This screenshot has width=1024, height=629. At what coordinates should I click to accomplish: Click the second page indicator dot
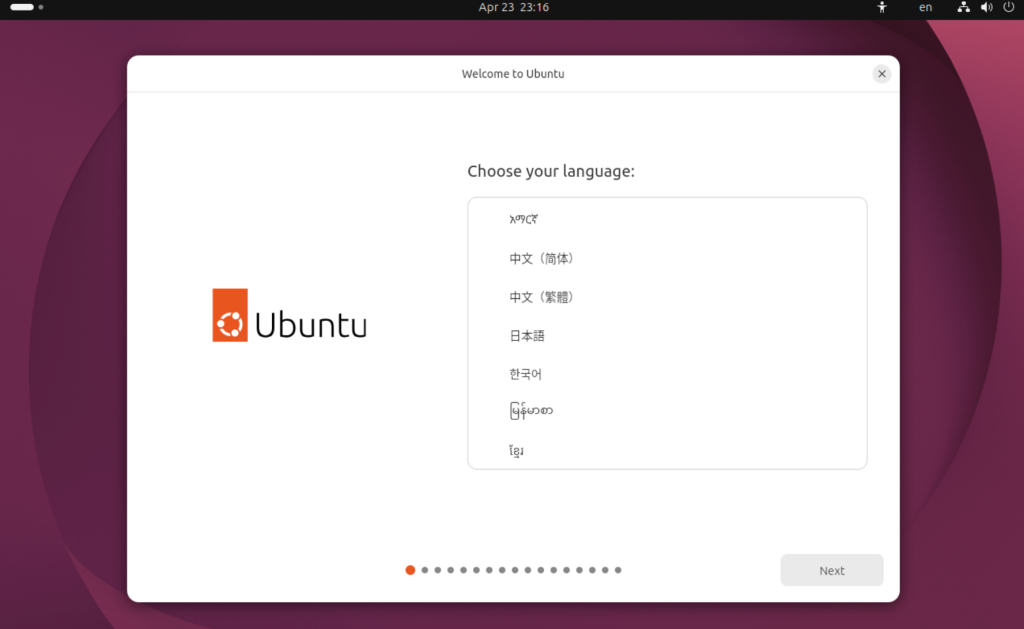425,570
